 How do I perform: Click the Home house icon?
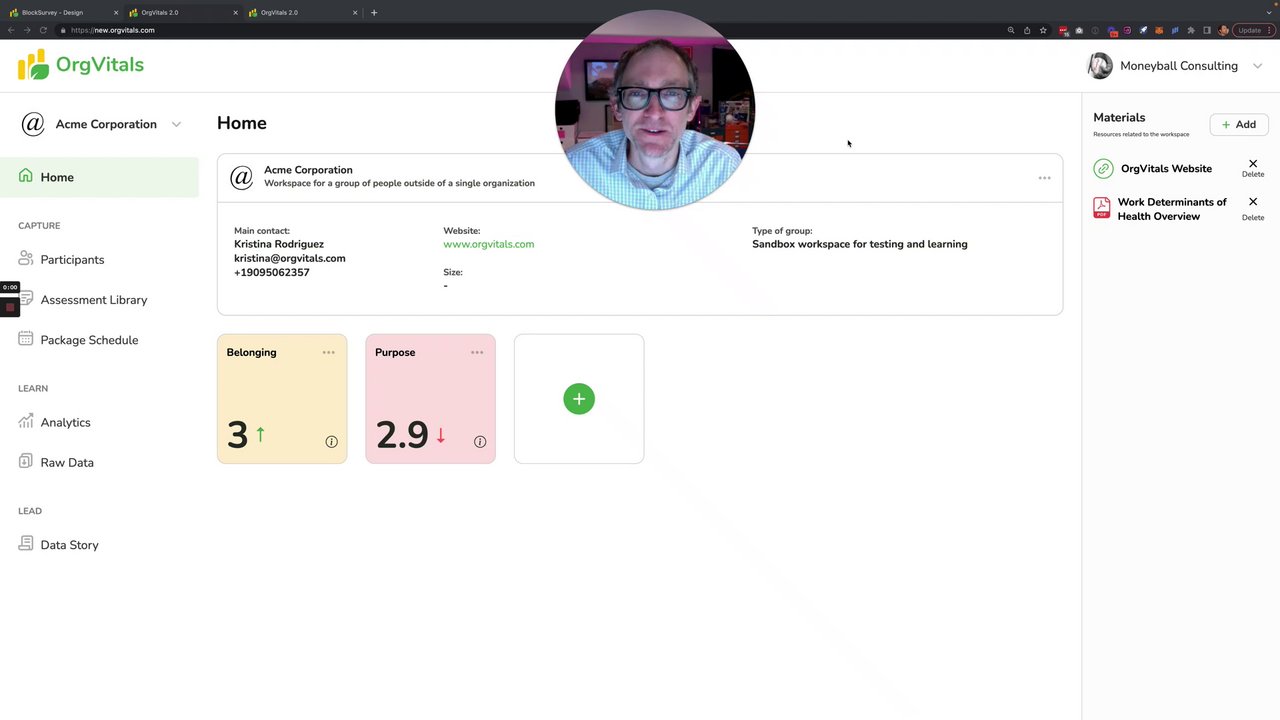(x=26, y=176)
